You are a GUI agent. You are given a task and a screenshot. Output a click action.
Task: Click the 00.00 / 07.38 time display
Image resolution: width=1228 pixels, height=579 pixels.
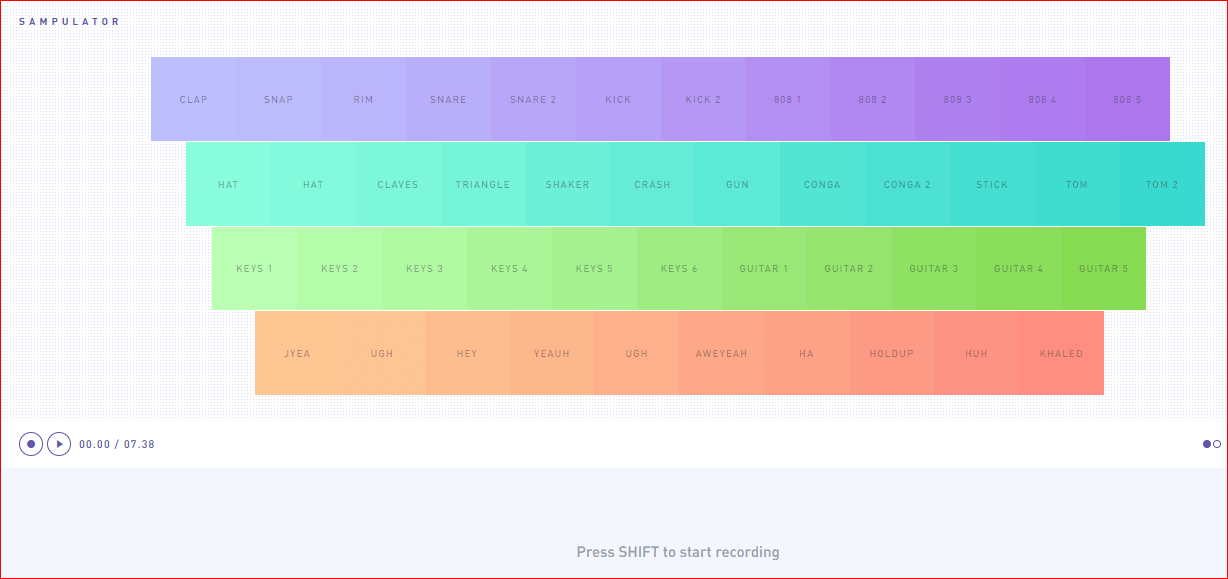117,444
